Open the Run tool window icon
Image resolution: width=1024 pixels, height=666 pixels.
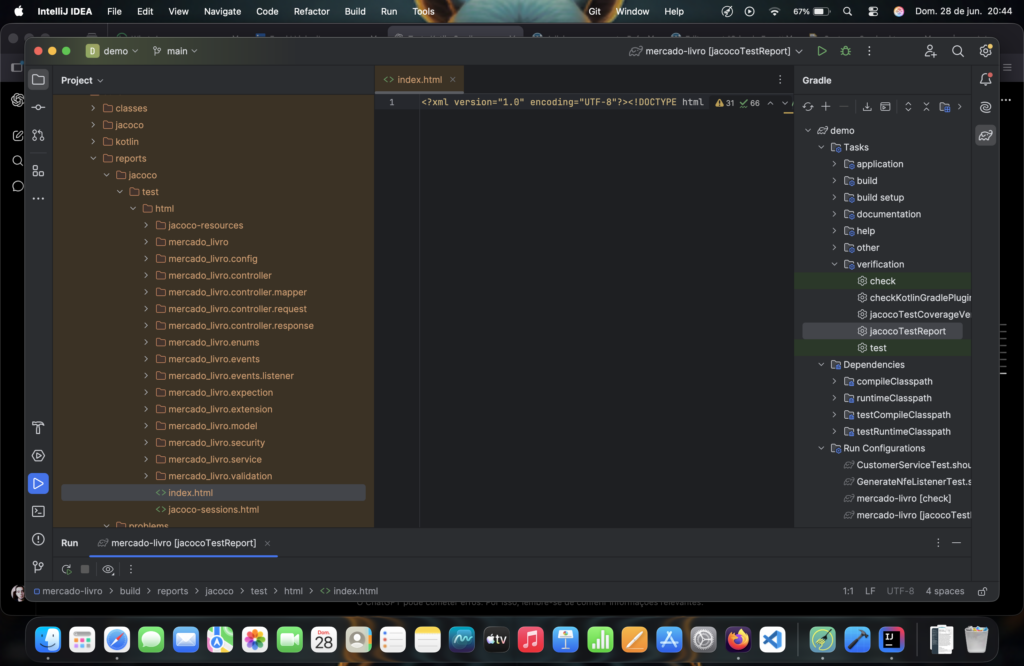(x=39, y=484)
